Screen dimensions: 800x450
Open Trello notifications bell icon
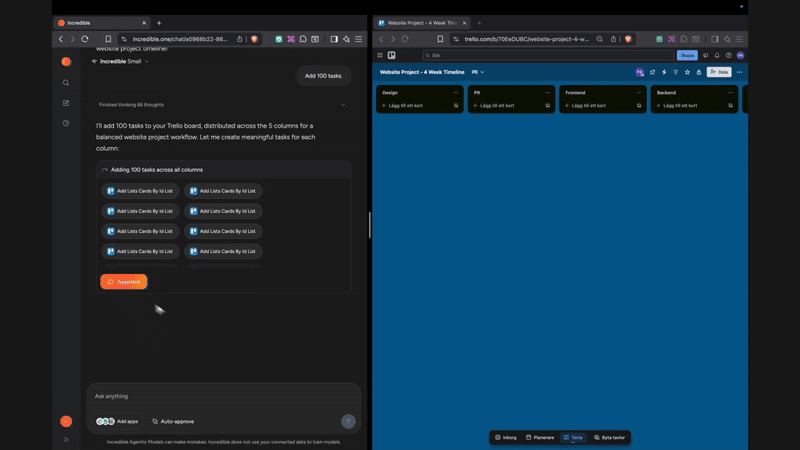(717, 56)
